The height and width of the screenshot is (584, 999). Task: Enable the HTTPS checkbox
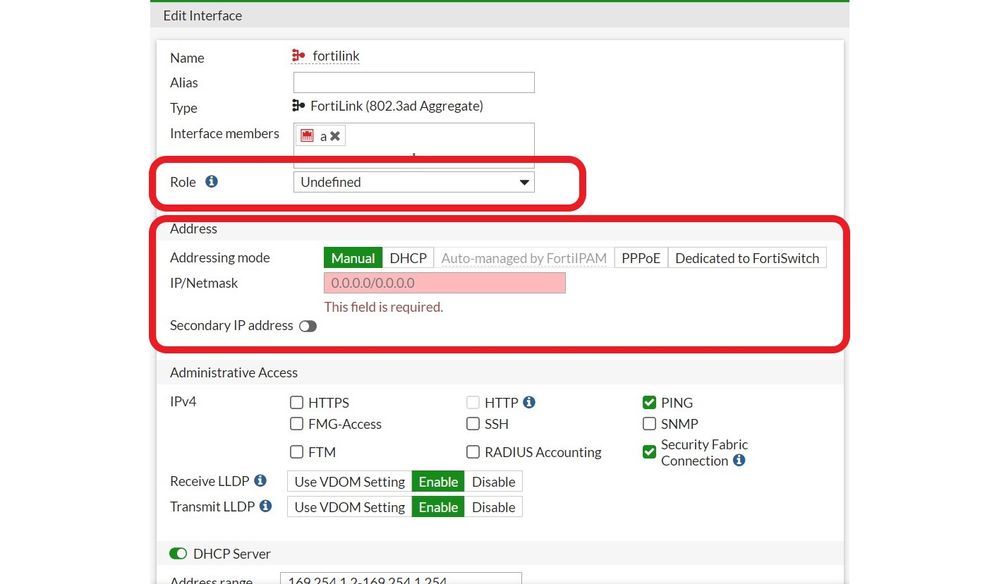pos(296,402)
